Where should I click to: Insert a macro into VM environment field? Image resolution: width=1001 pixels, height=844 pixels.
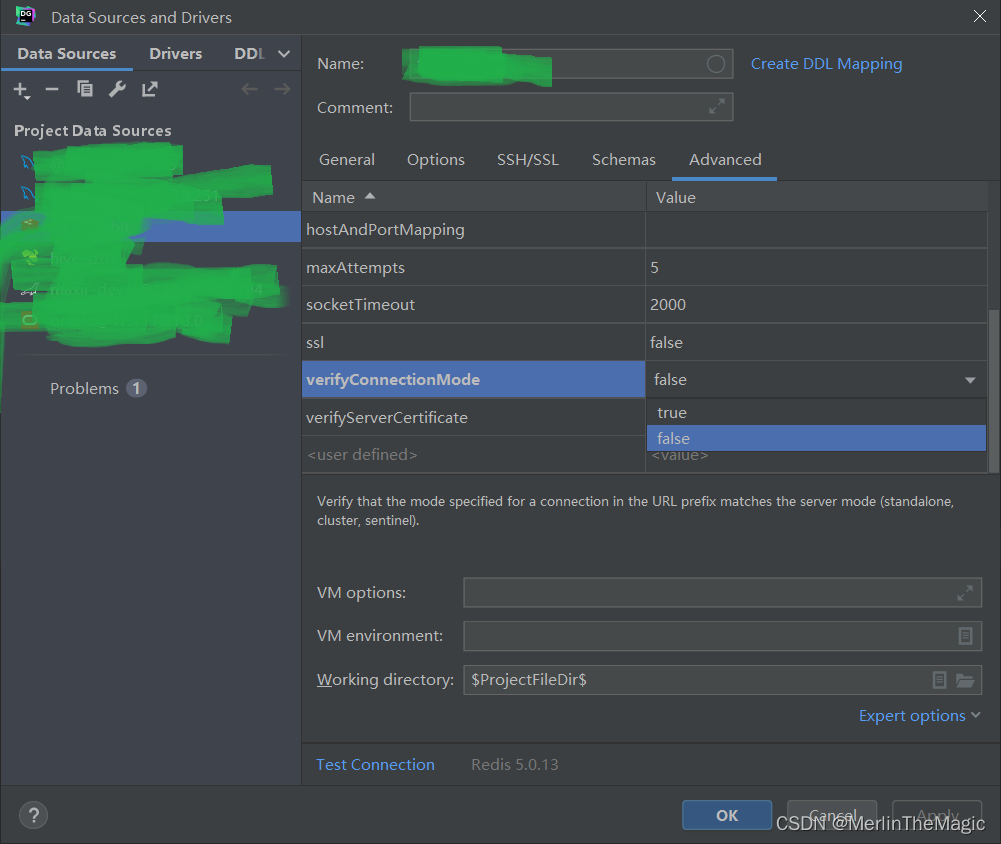pyautogui.click(x=964, y=636)
